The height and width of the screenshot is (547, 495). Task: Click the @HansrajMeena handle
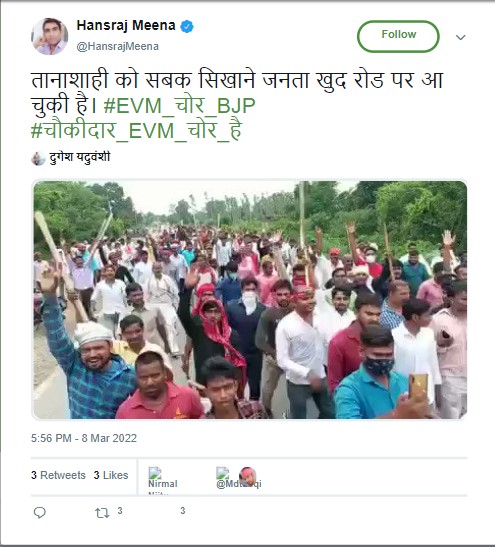pos(118,46)
